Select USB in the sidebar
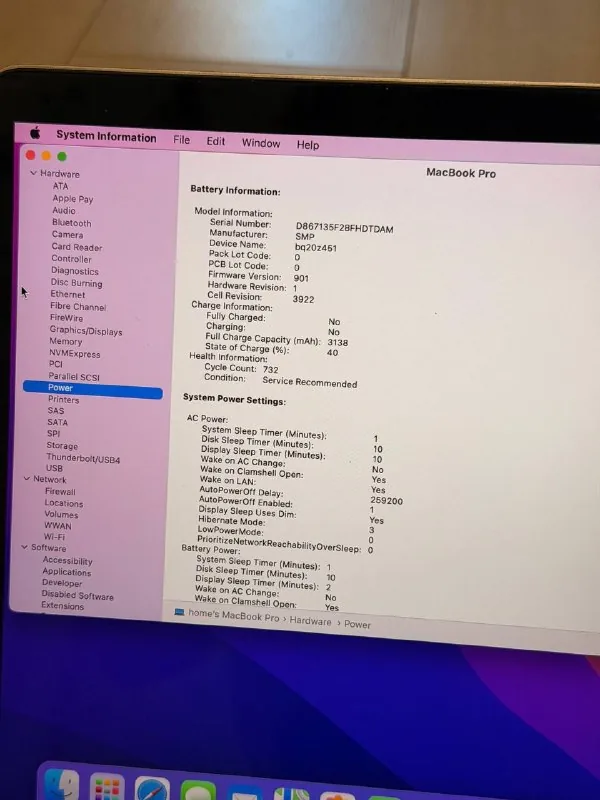This screenshot has width=600, height=800. 54,468
